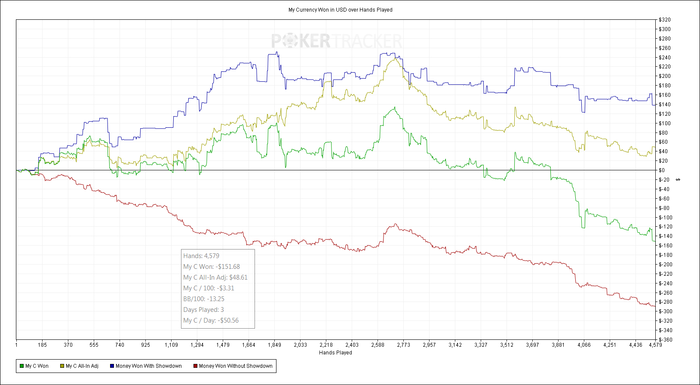This screenshot has height=385, width=700.
Task: Click the x-axis tick label '2,773'
Action: [403, 345]
